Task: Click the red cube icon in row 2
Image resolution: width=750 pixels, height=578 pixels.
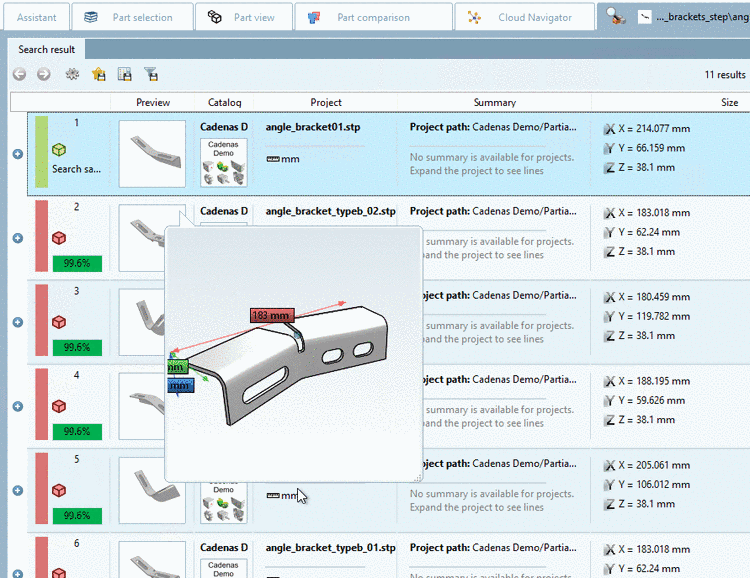Action: tap(60, 237)
